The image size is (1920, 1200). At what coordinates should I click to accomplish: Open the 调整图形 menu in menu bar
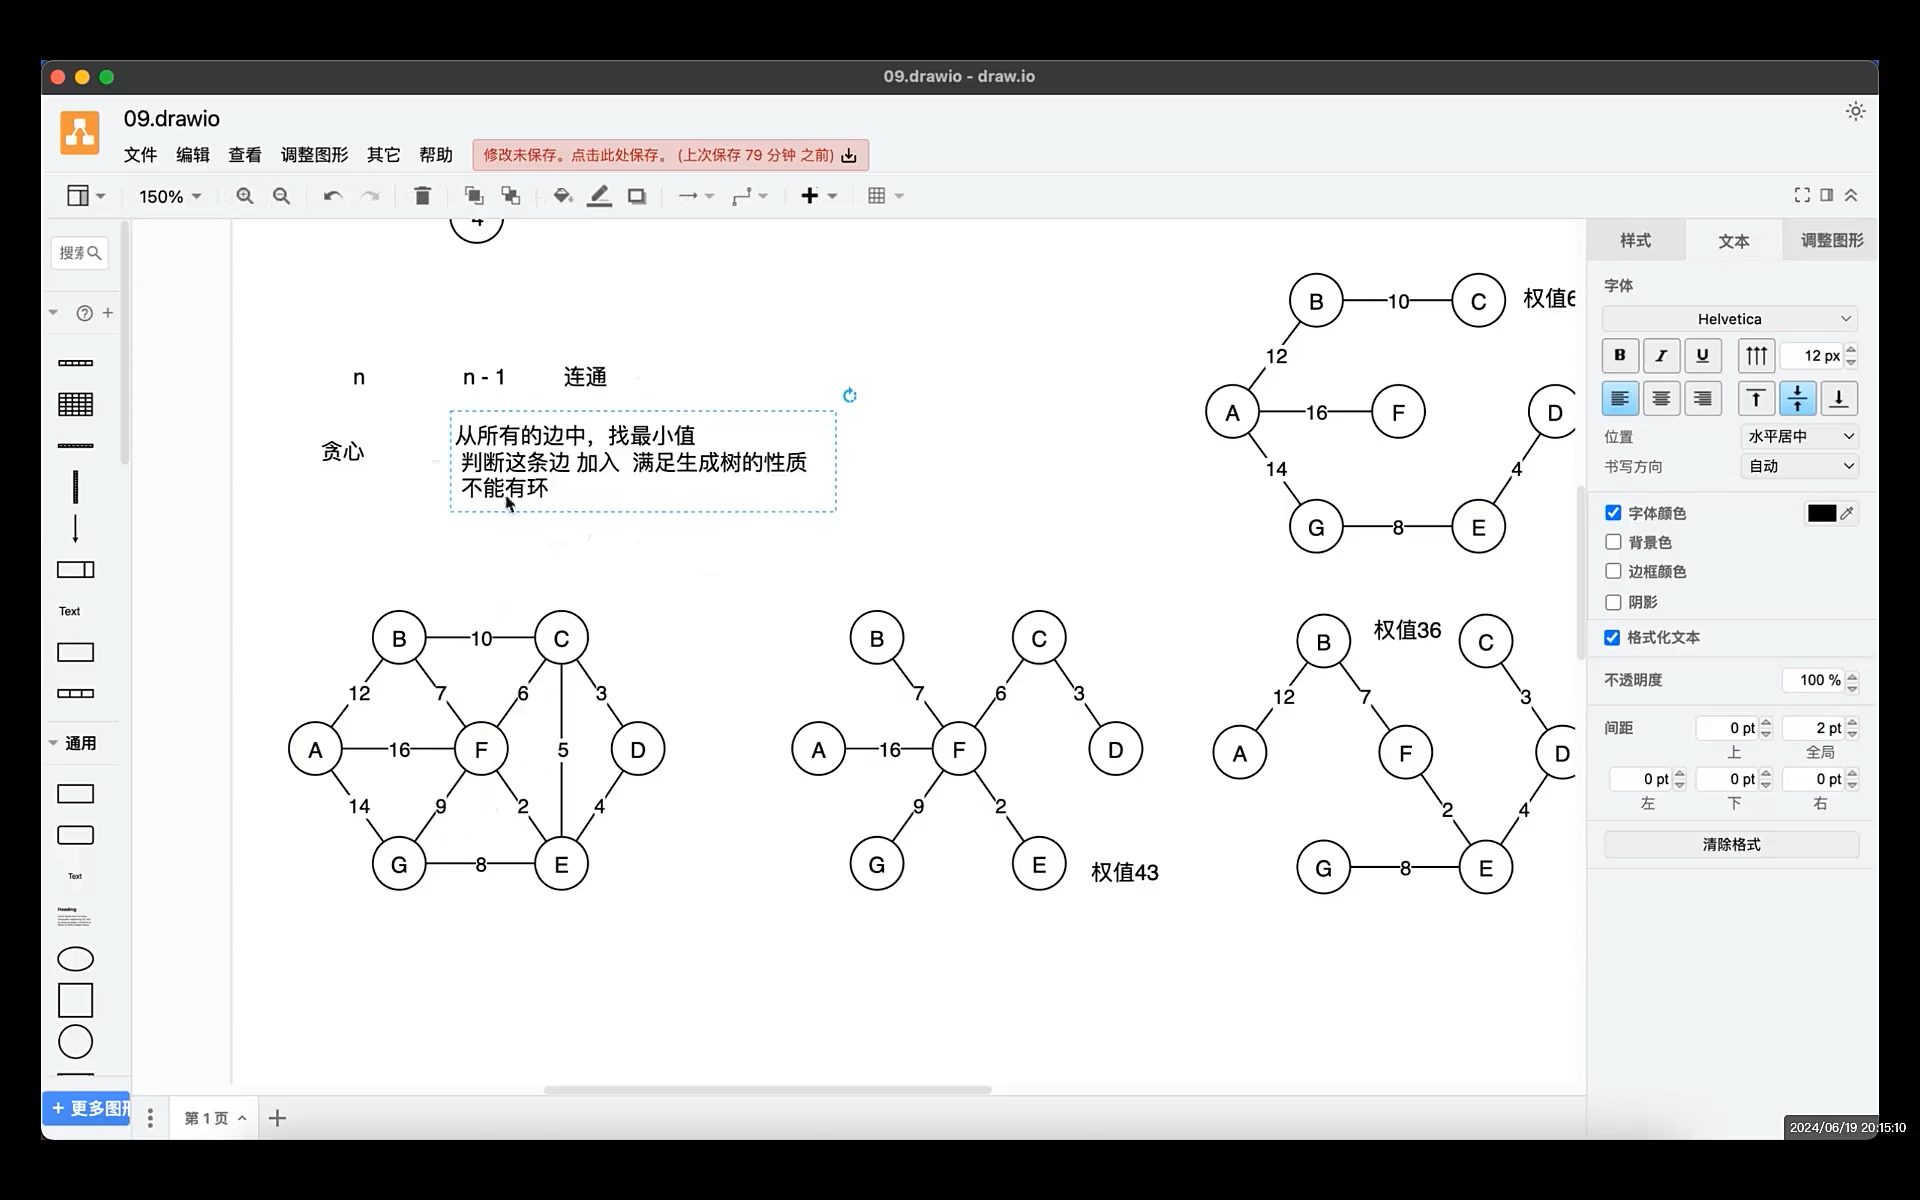click(314, 155)
